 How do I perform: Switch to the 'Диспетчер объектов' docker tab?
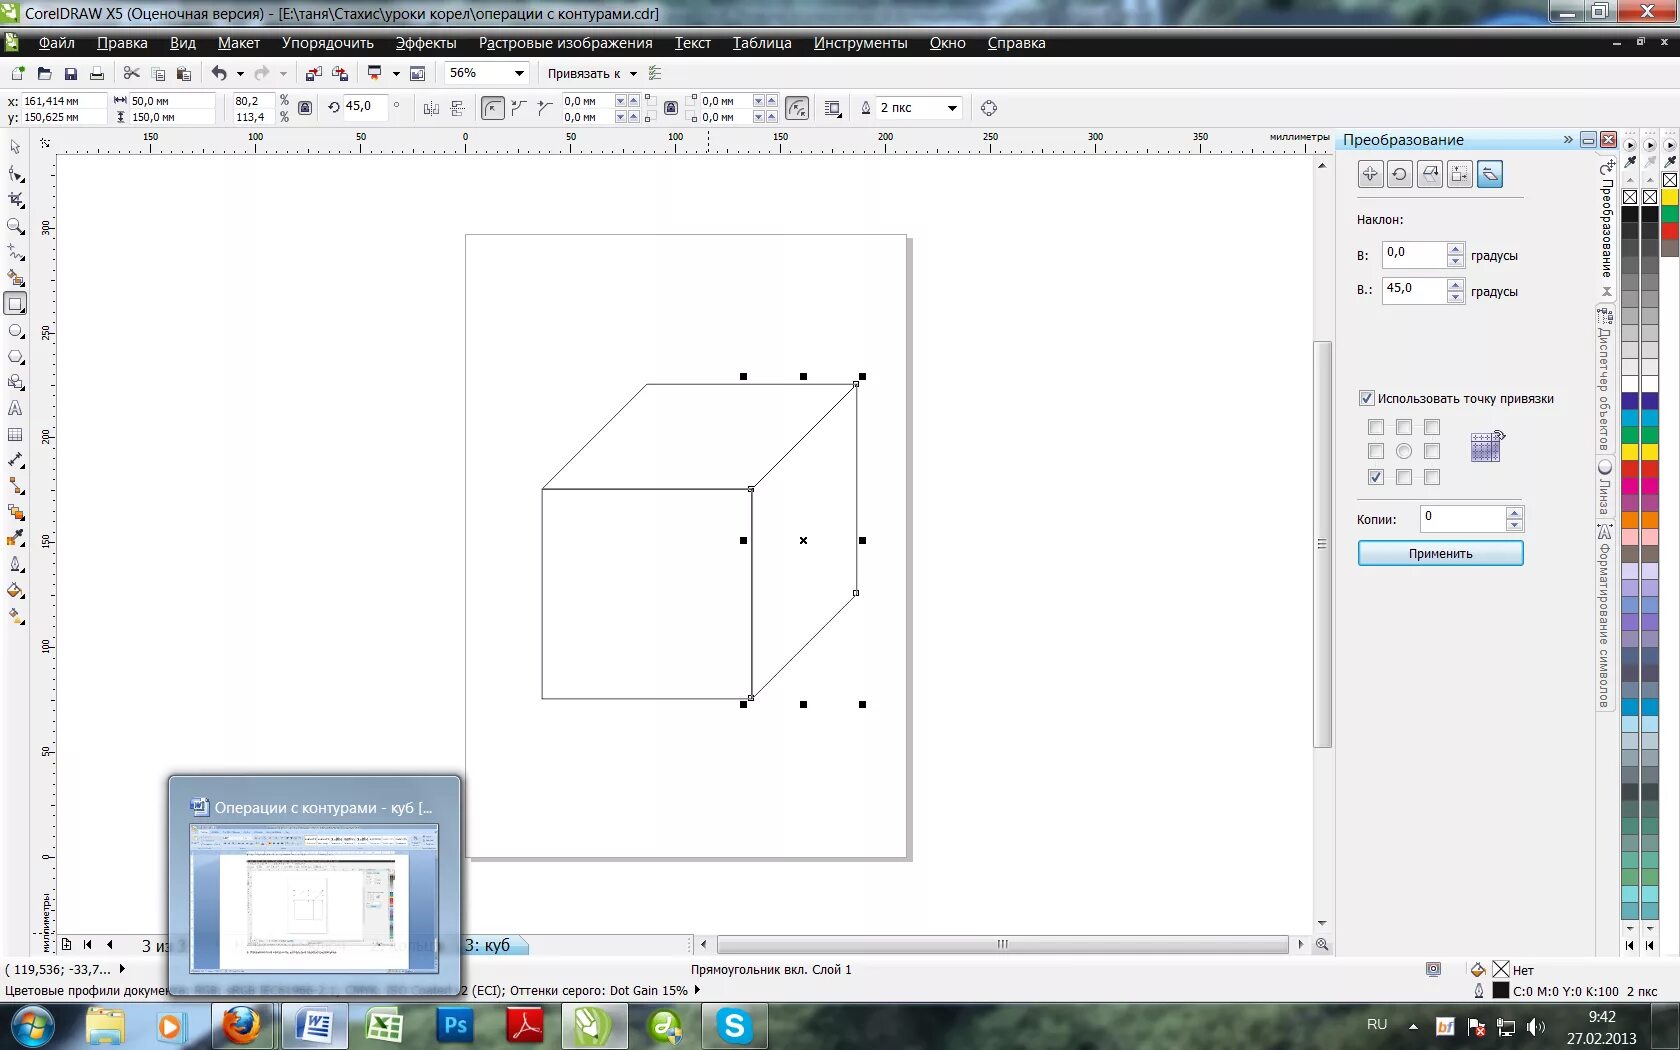1604,378
